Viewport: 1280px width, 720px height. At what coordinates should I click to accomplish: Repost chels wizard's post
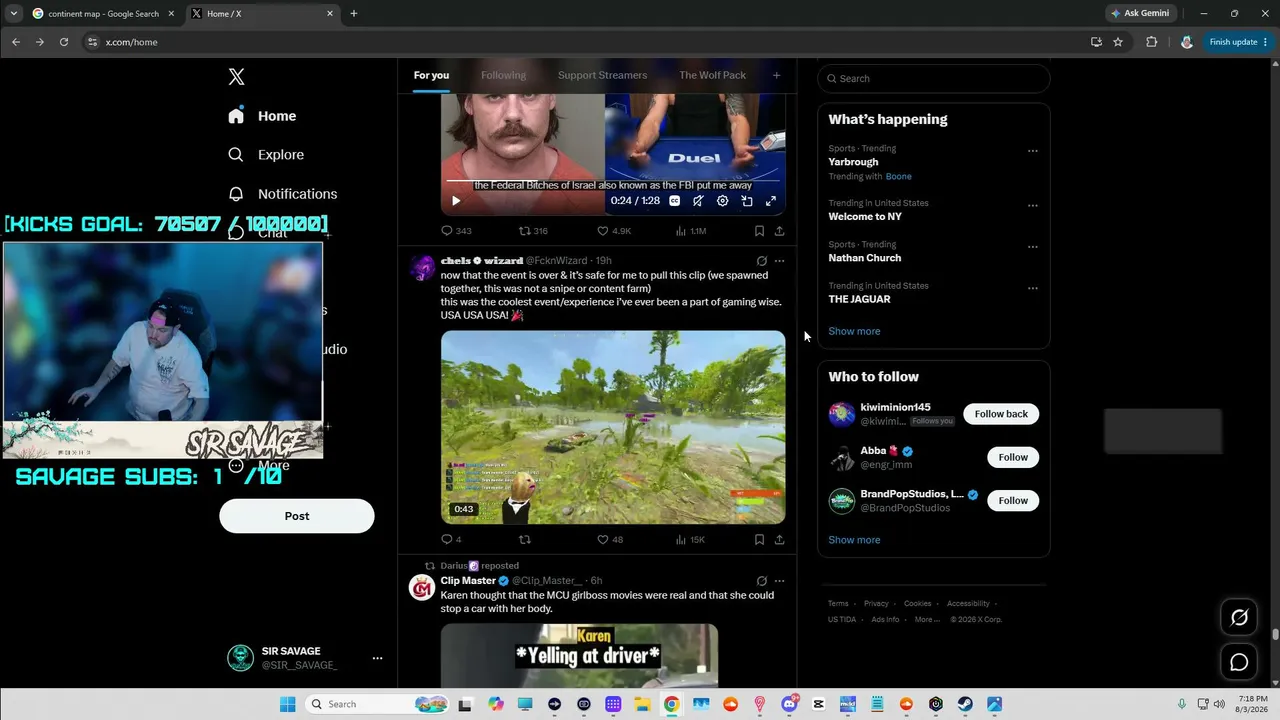(x=524, y=540)
